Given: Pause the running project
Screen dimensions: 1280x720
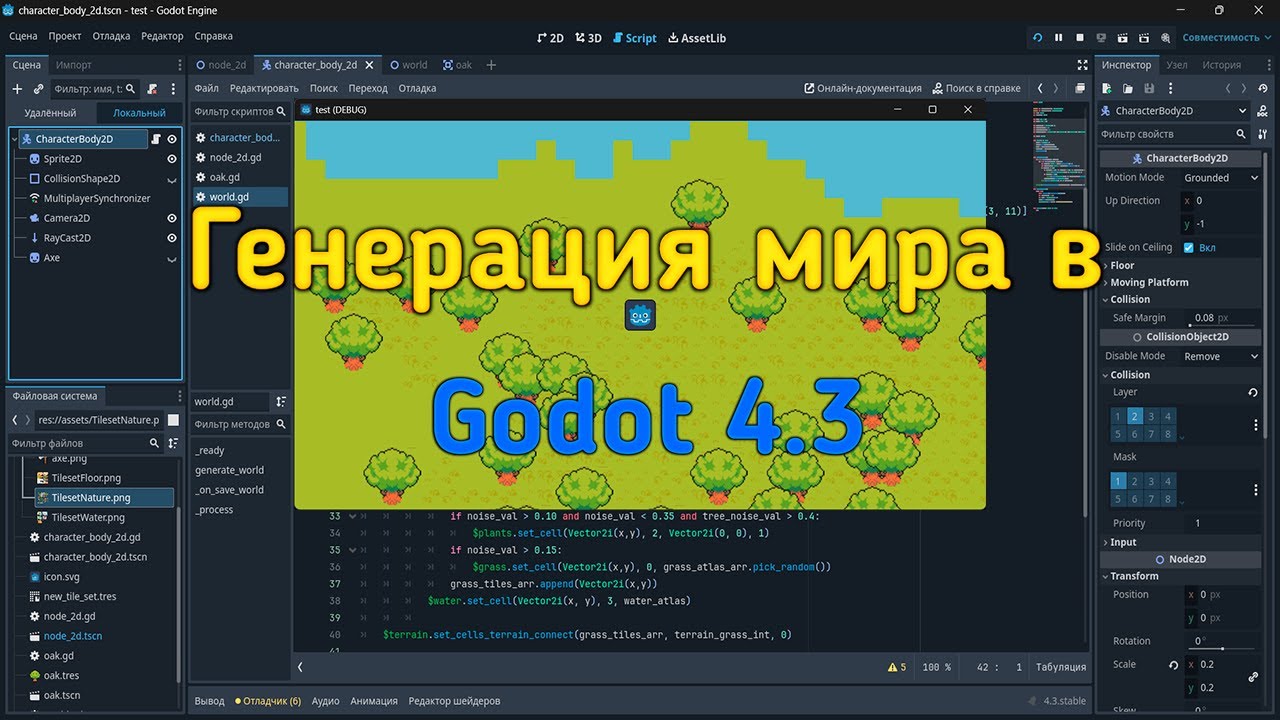Looking at the screenshot, I should [x=1059, y=37].
